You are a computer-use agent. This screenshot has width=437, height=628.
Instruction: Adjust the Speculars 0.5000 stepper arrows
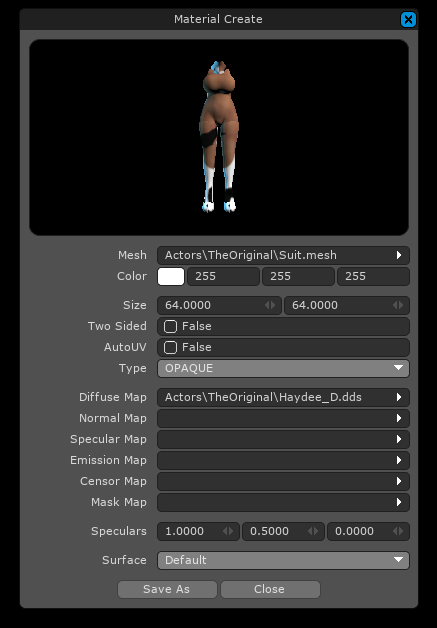click(x=313, y=531)
